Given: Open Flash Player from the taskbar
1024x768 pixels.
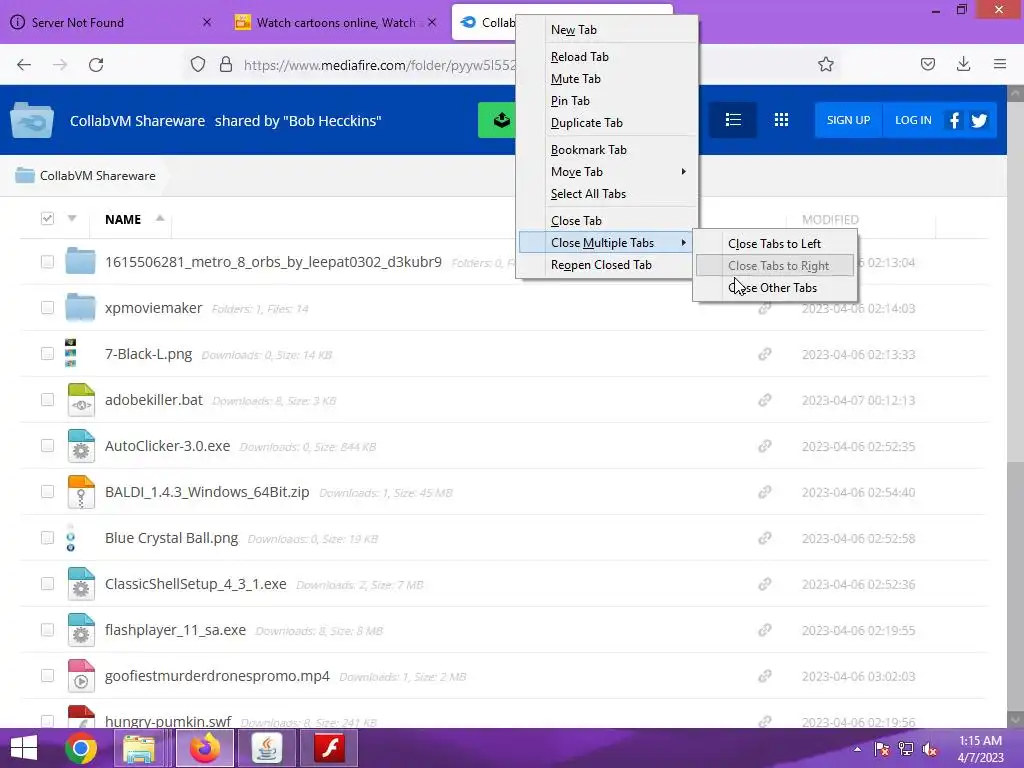Looking at the screenshot, I should (329, 748).
